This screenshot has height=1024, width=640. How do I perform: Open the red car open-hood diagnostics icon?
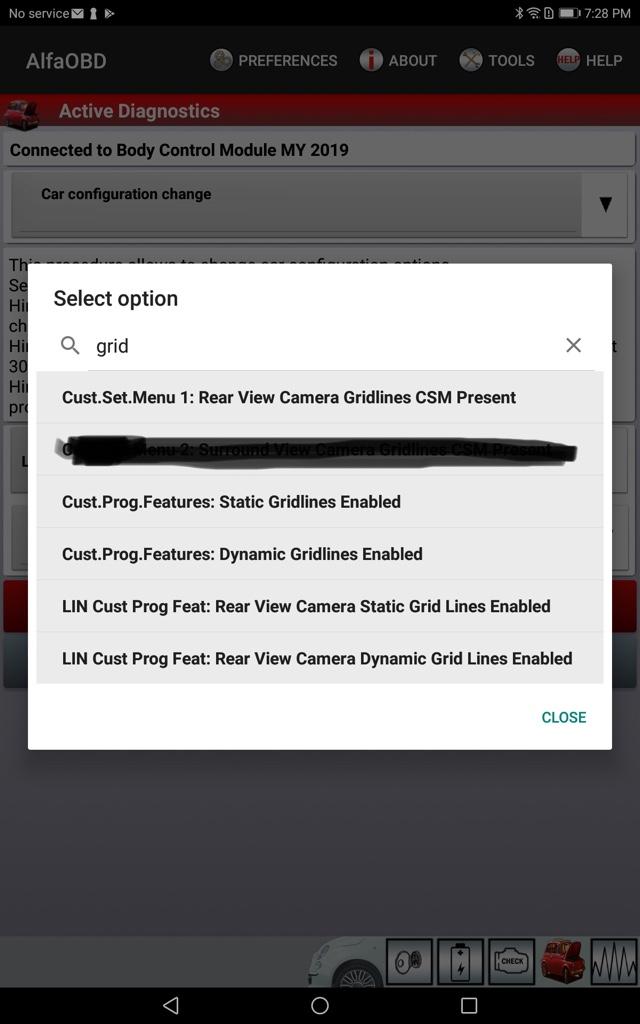point(562,961)
